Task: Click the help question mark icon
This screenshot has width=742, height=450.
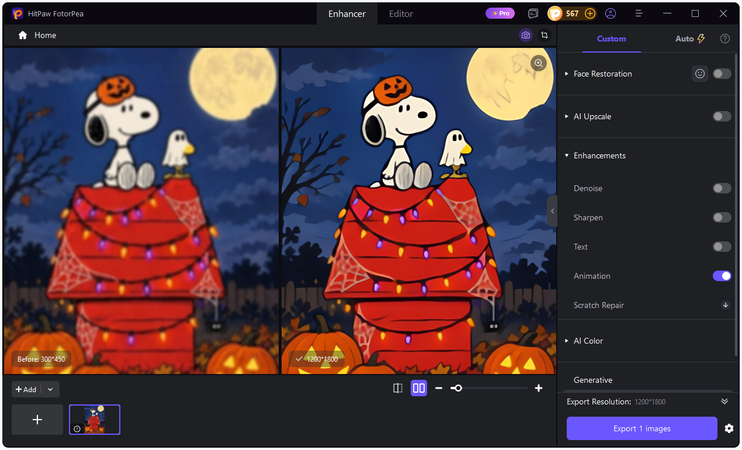Action: click(724, 39)
